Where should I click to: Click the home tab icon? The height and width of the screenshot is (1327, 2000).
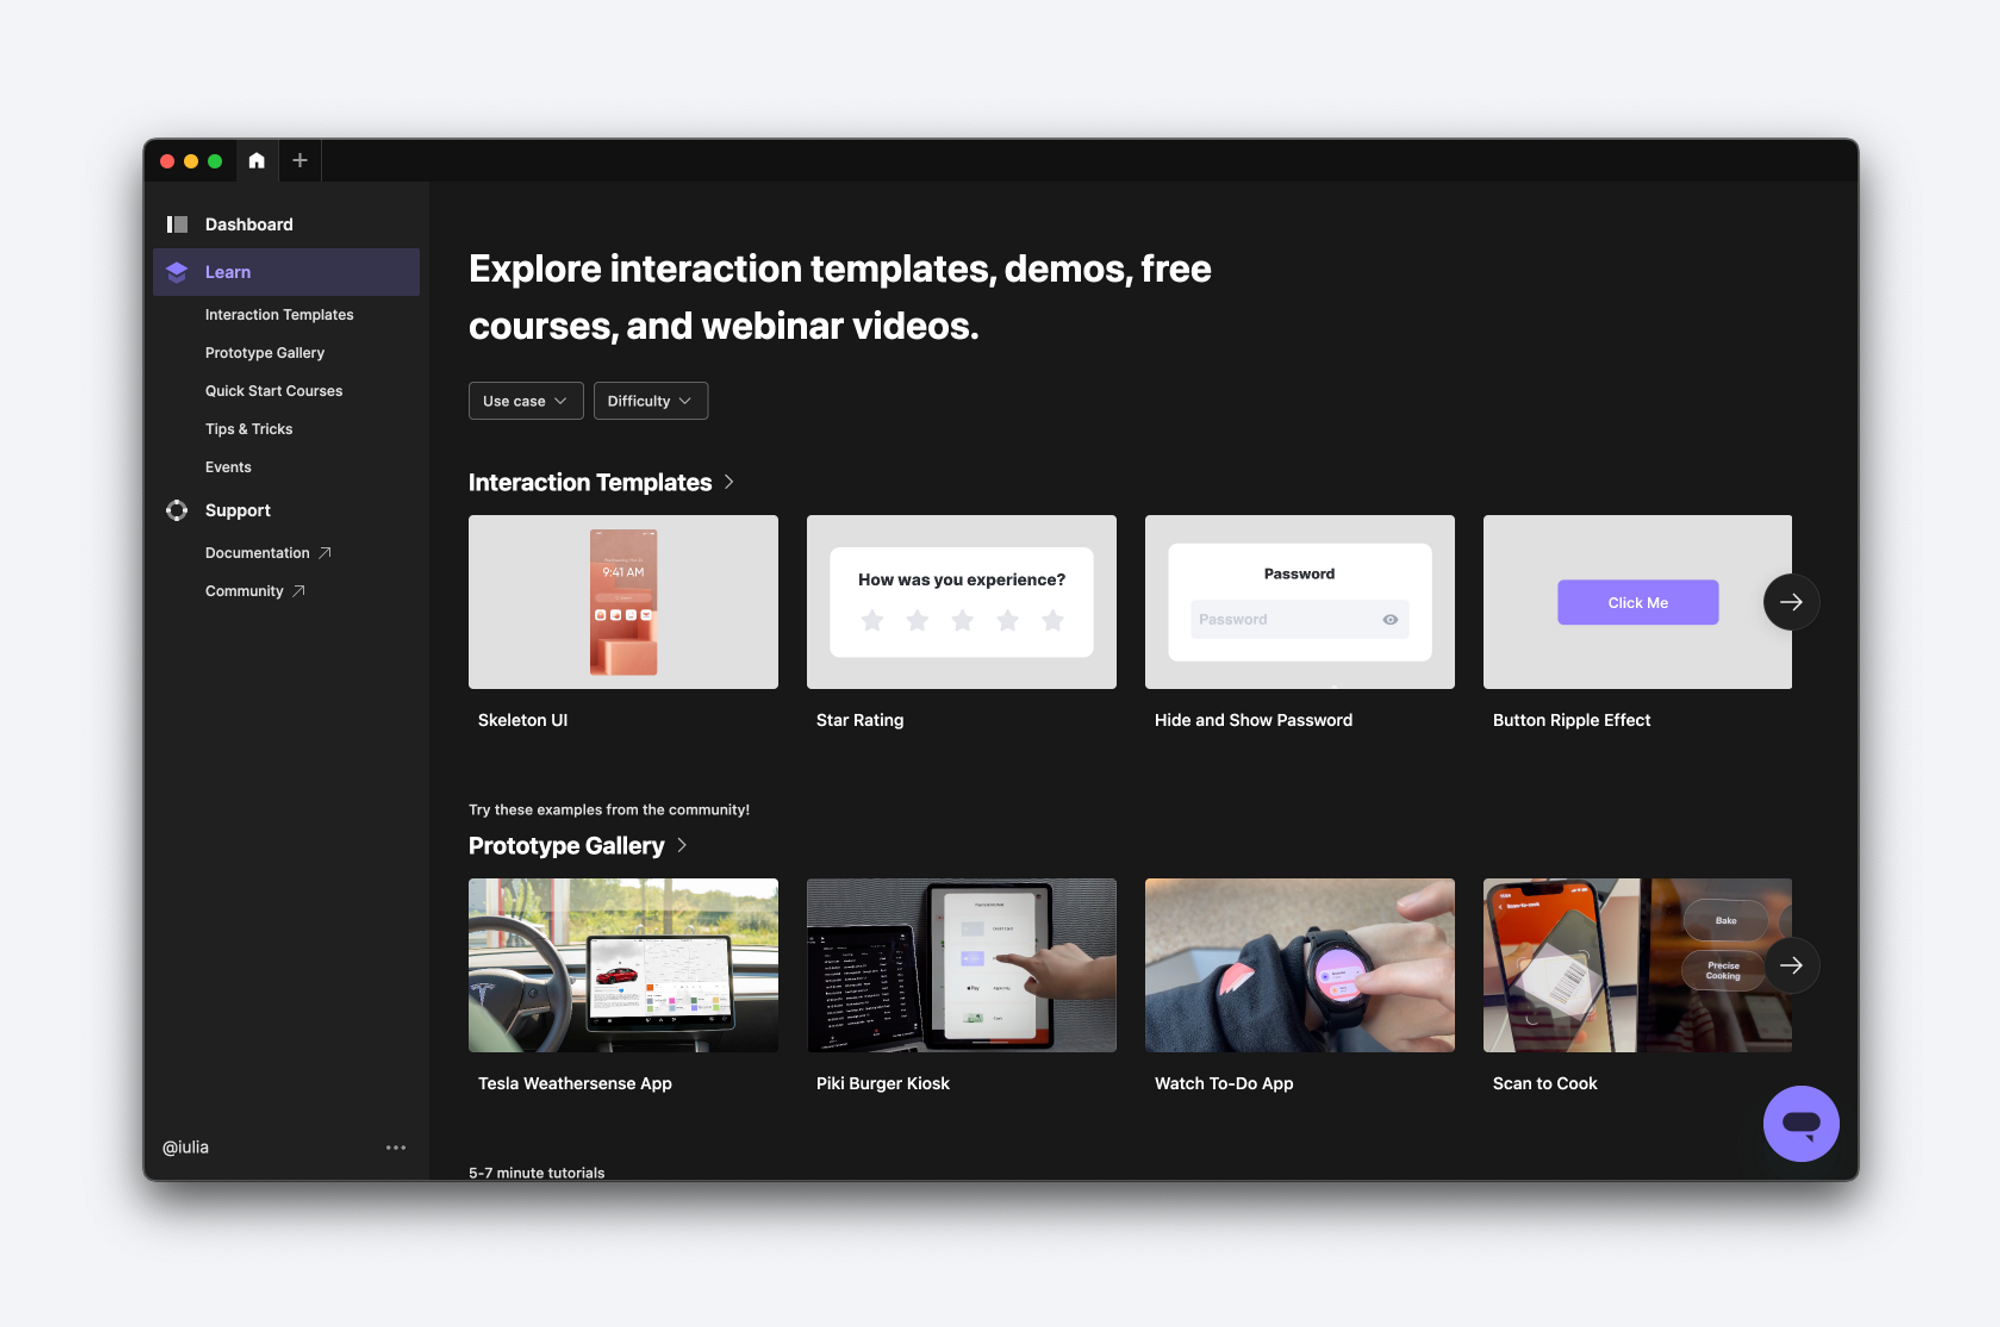pos(257,160)
